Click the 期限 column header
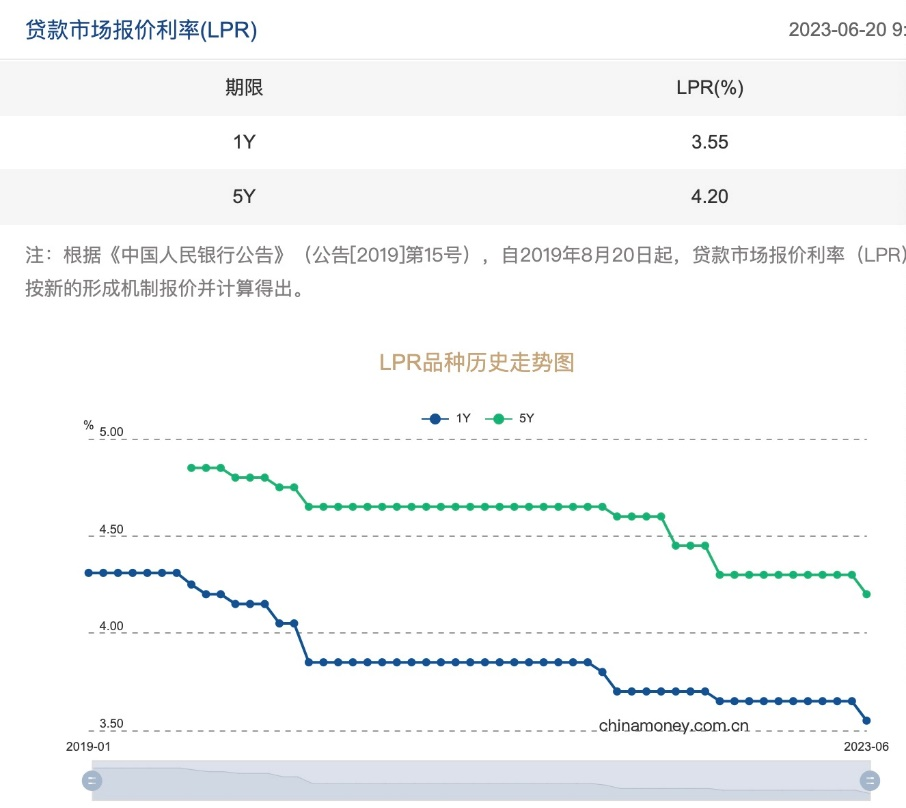906x808 pixels. [244, 87]
